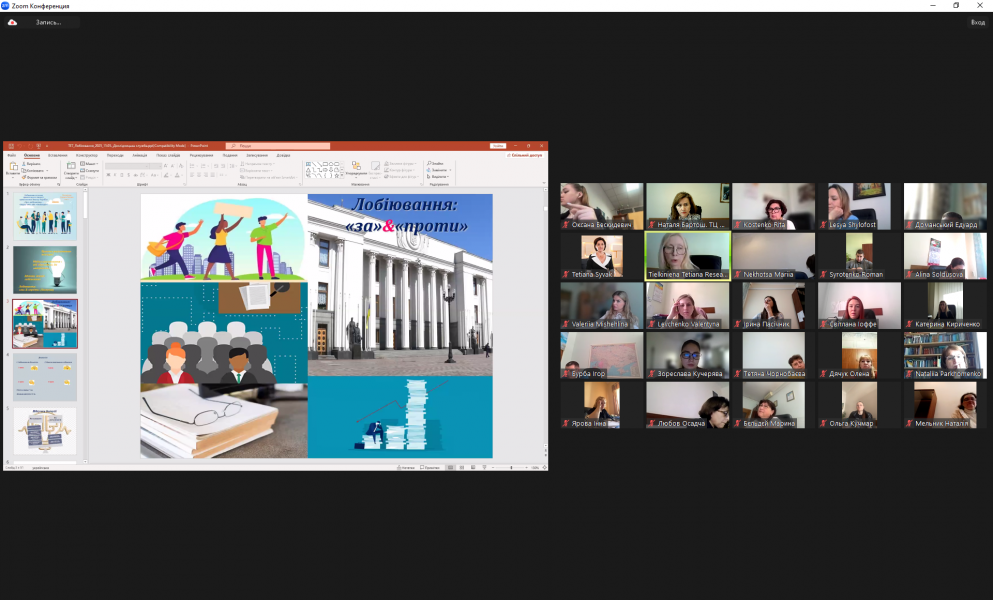The width and height of the screenshot is (993, 600).
Task: Switch to the 'Конструктор' ribbon tab
Action: pyautogui.click(x=86, y=155)
